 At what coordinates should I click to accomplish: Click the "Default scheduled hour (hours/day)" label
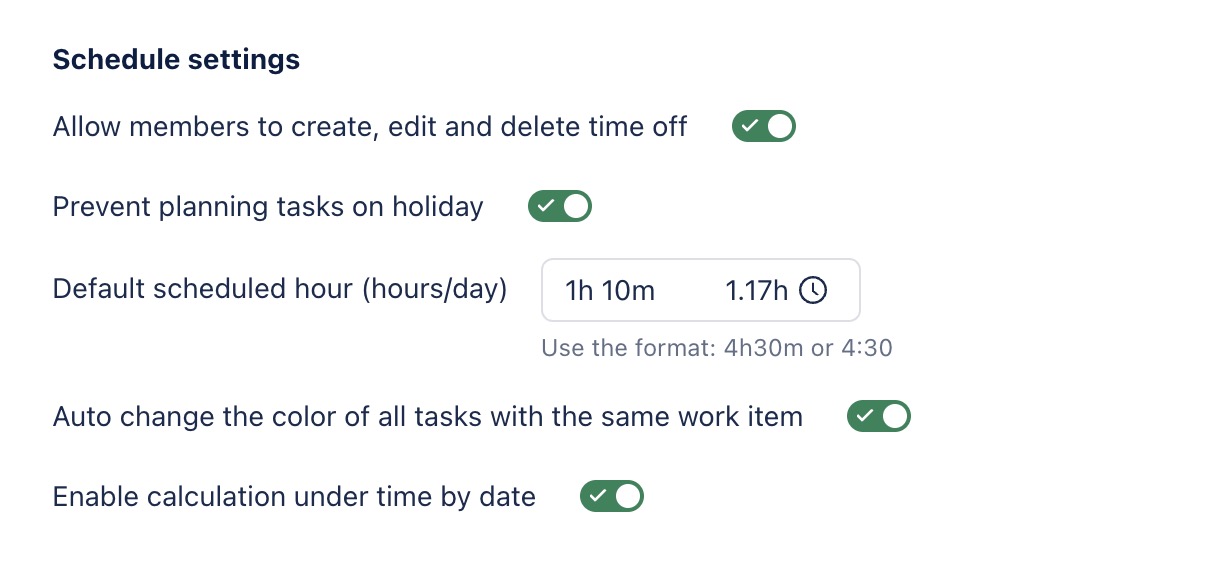tap(280, 290)
